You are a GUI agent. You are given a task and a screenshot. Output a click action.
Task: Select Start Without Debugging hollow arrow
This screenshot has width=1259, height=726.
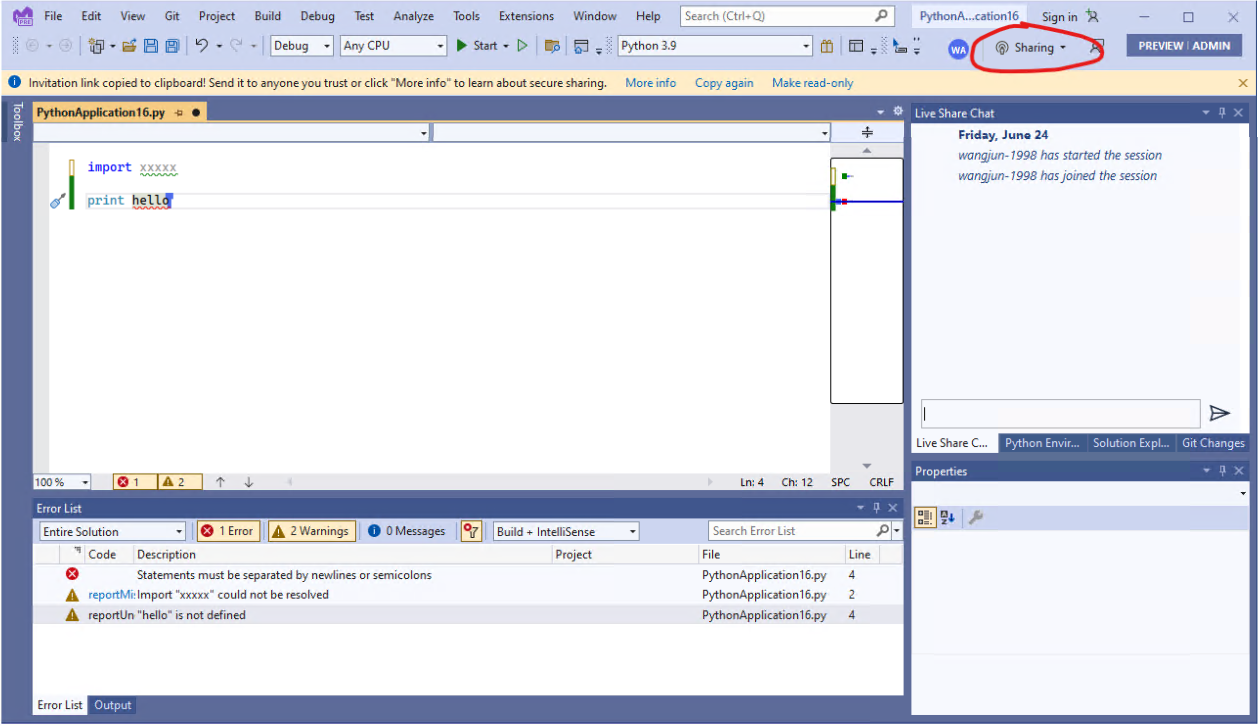coord(522,46)
